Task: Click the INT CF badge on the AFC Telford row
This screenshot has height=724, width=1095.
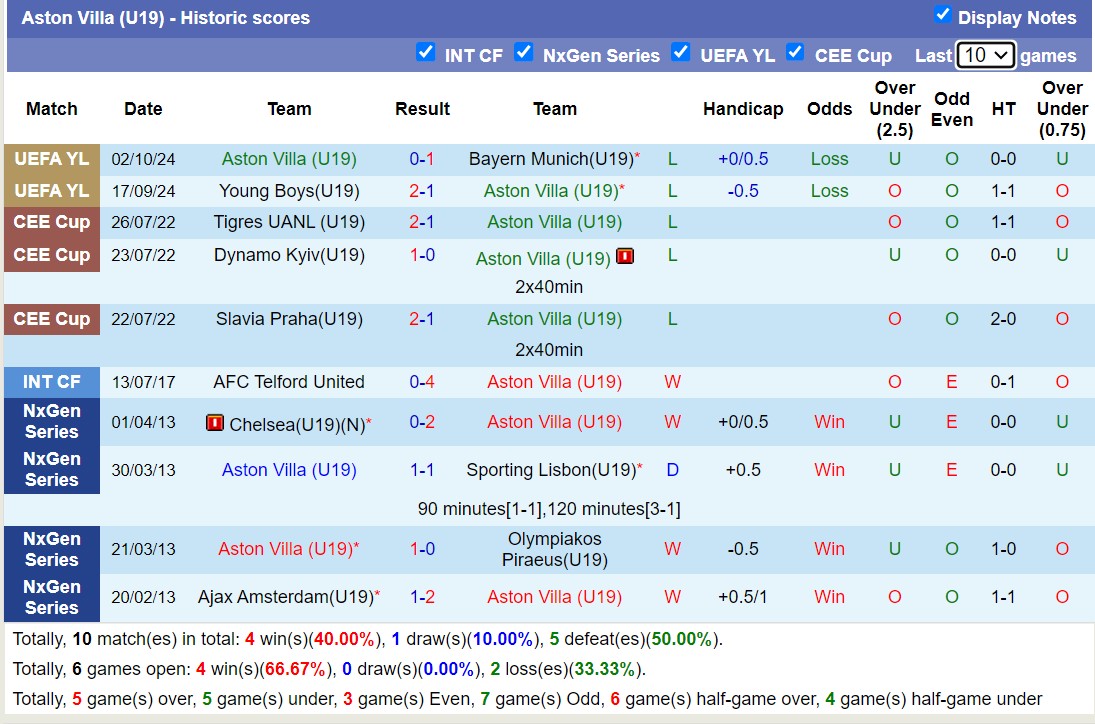Action: [x=51, y=381]
